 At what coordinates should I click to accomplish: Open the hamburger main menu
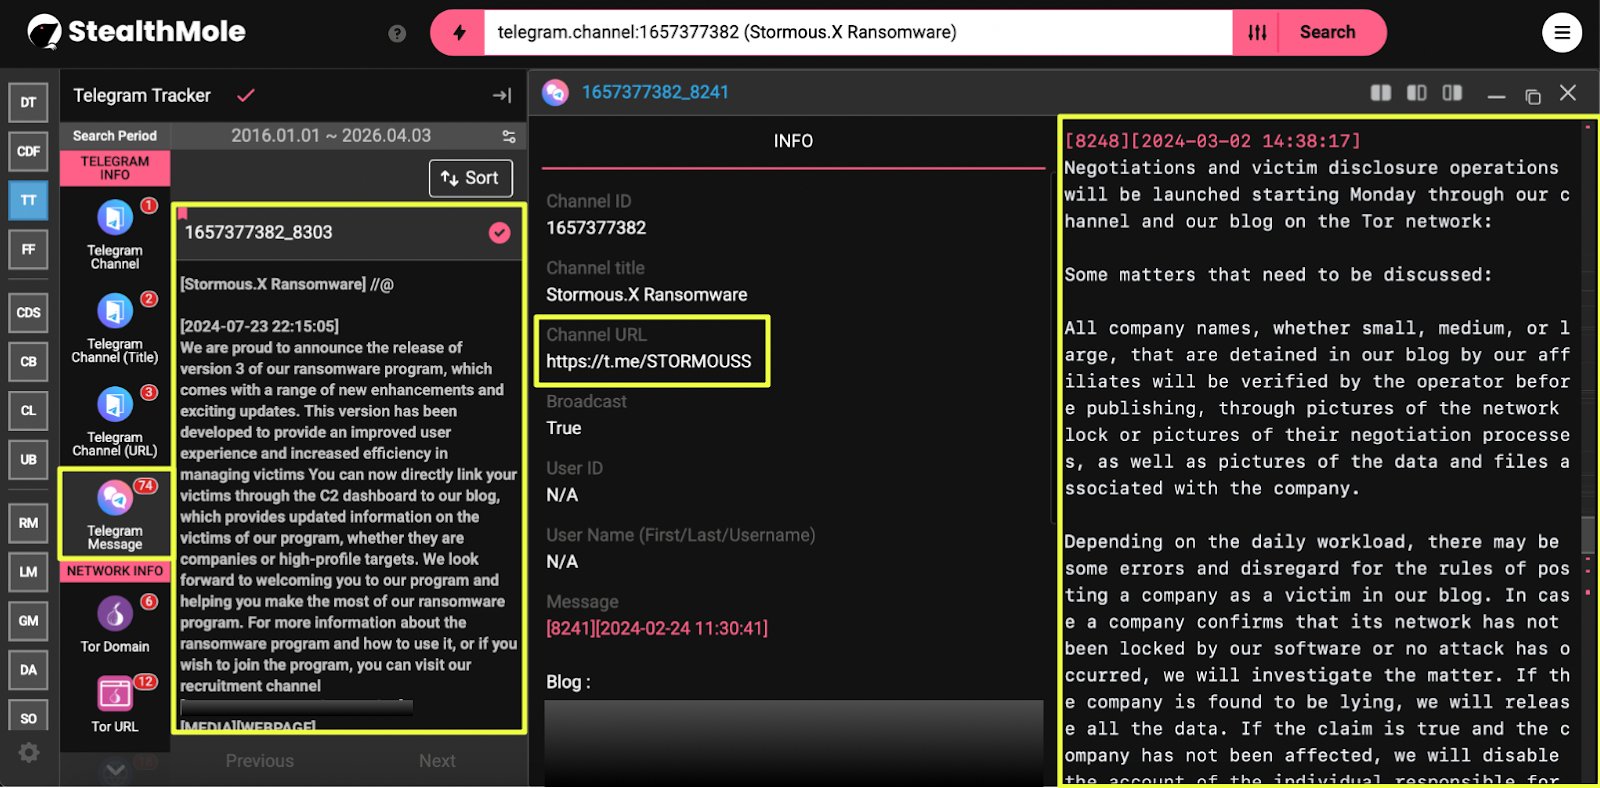pyautogui.click(x=1561, y=33)
